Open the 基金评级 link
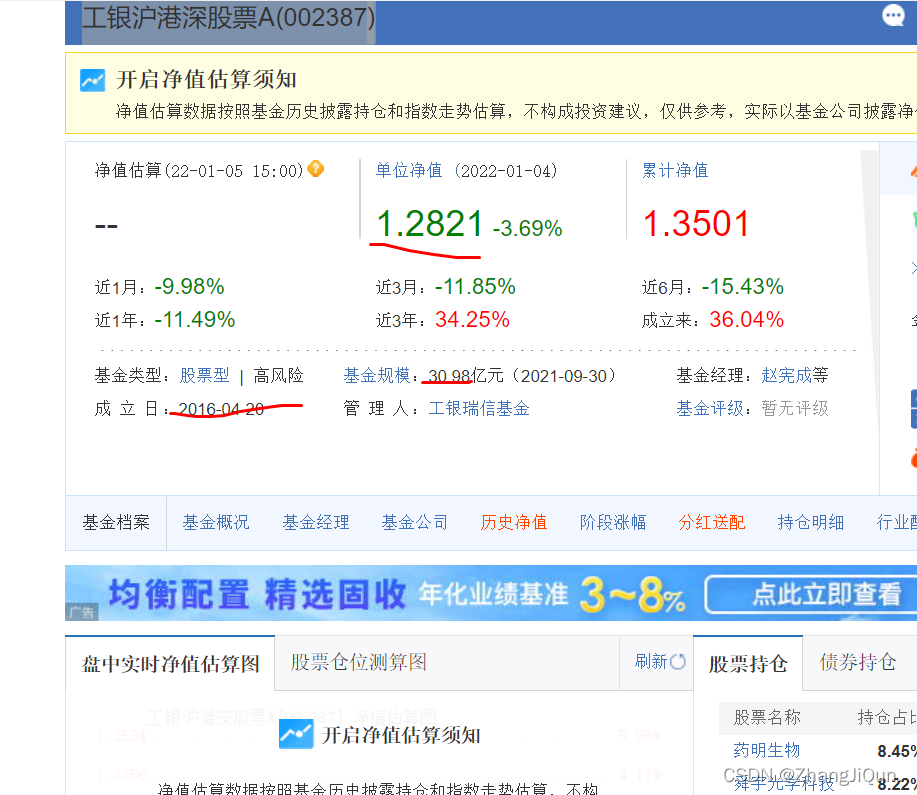Screen dimensions: 917x795 click(x=710, y=408)
